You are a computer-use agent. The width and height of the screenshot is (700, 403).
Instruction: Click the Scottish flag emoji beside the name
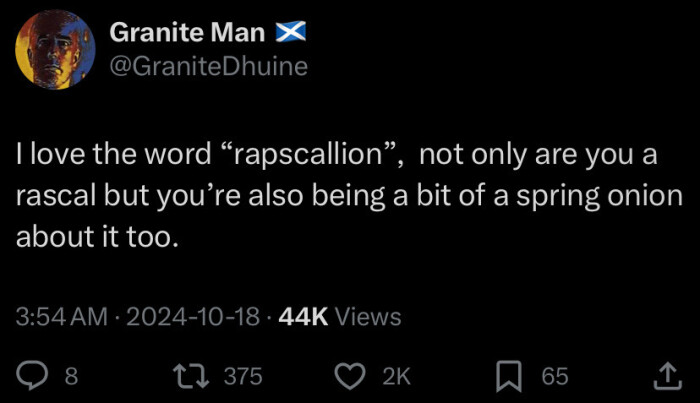coord(290,33)
